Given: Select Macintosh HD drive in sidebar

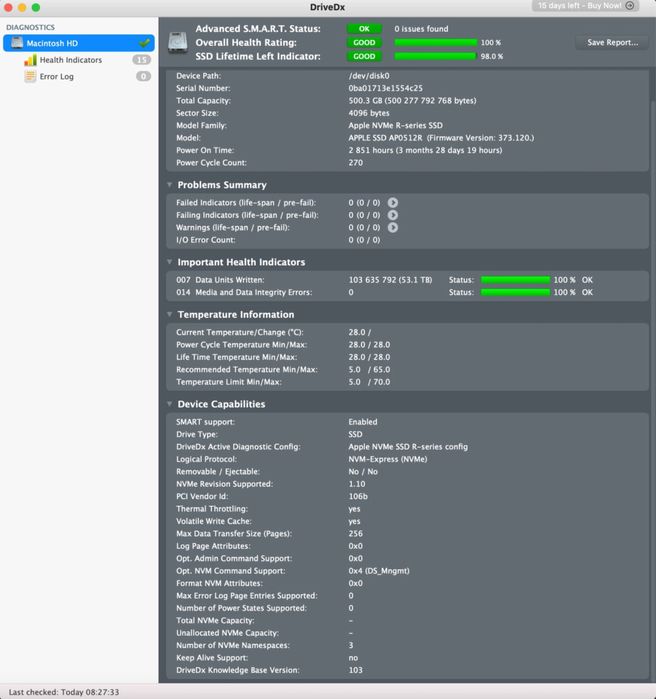Looking at the screenshot, I should tap(79, 43).
